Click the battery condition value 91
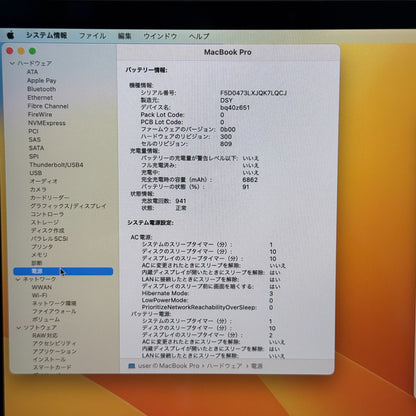 click(246, 187)
